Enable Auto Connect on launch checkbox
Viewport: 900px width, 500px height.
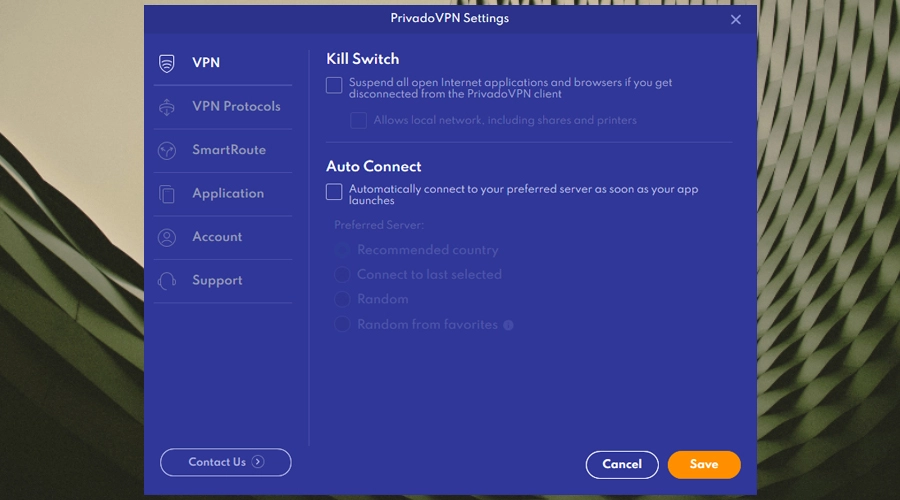[334, 192]
